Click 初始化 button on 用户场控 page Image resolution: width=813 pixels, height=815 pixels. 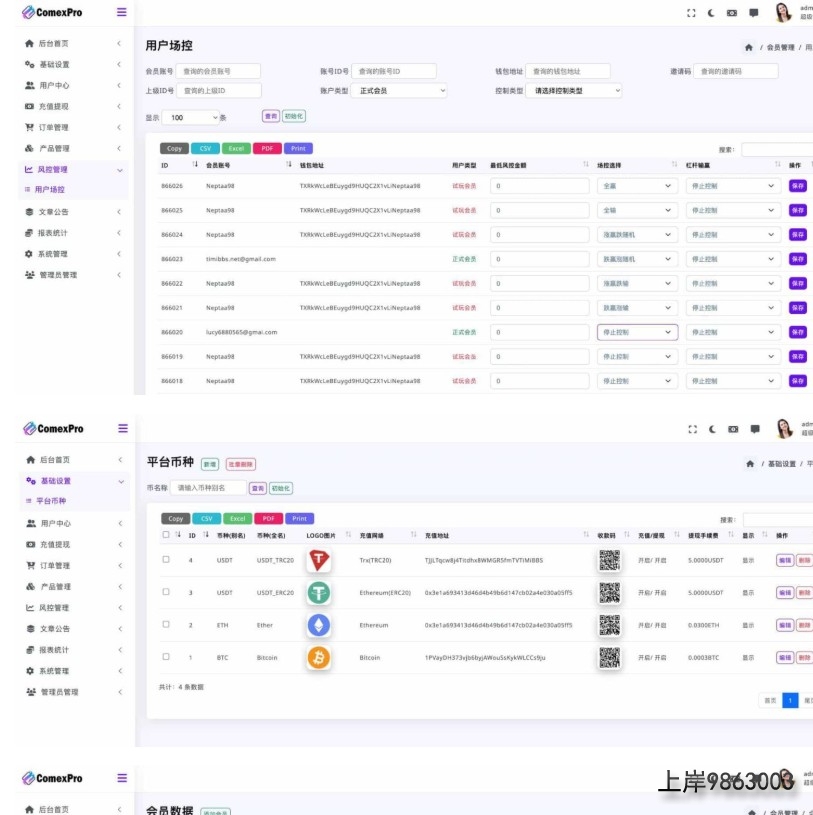coord(294,116)
